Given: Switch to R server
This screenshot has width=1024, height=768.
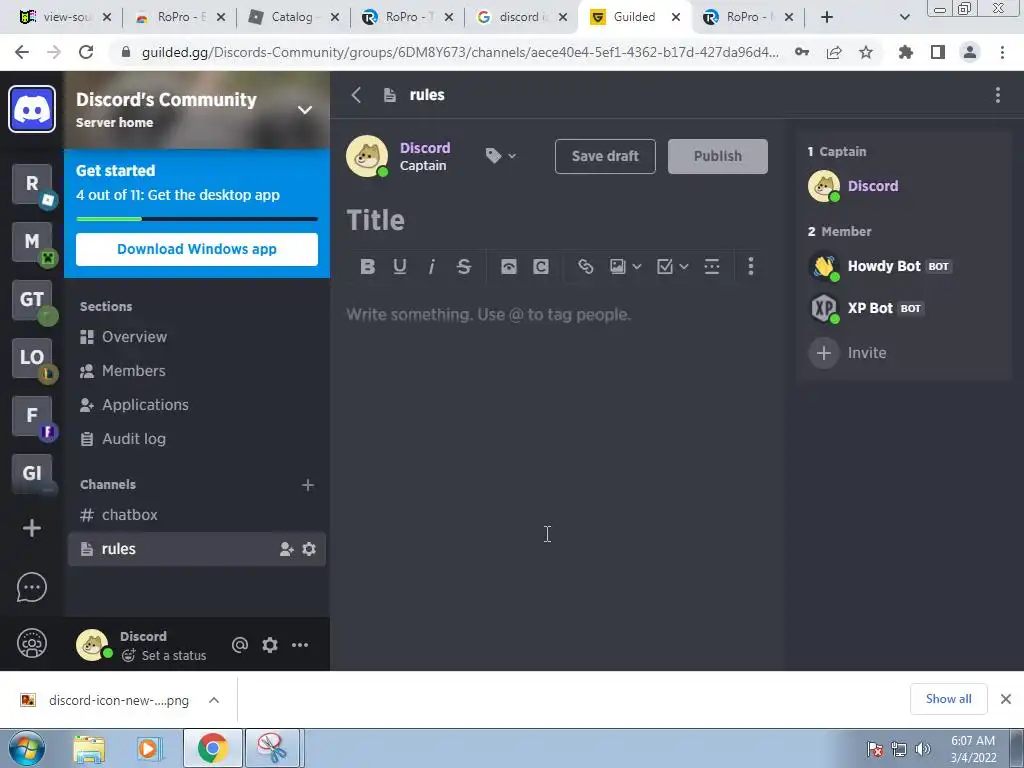Looking at the screenshot, I should (x=32, y=184).
